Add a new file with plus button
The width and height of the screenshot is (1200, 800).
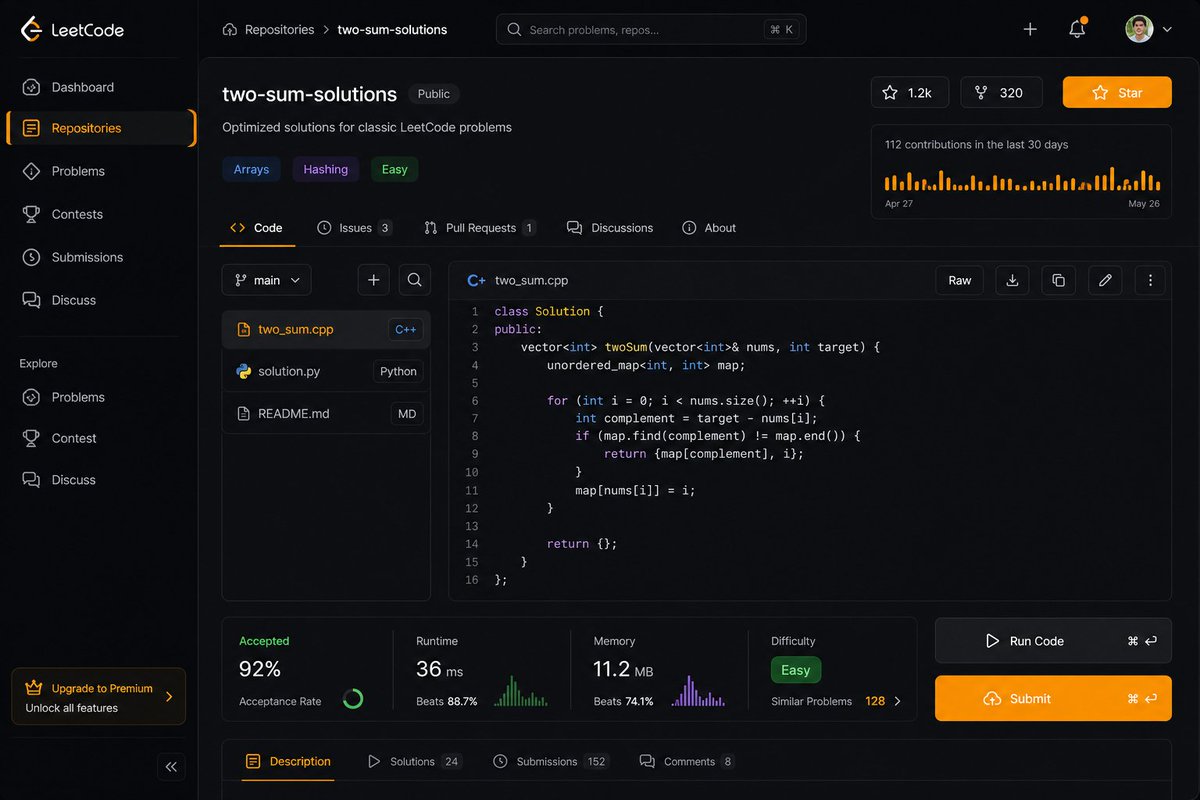coord(373,280)
